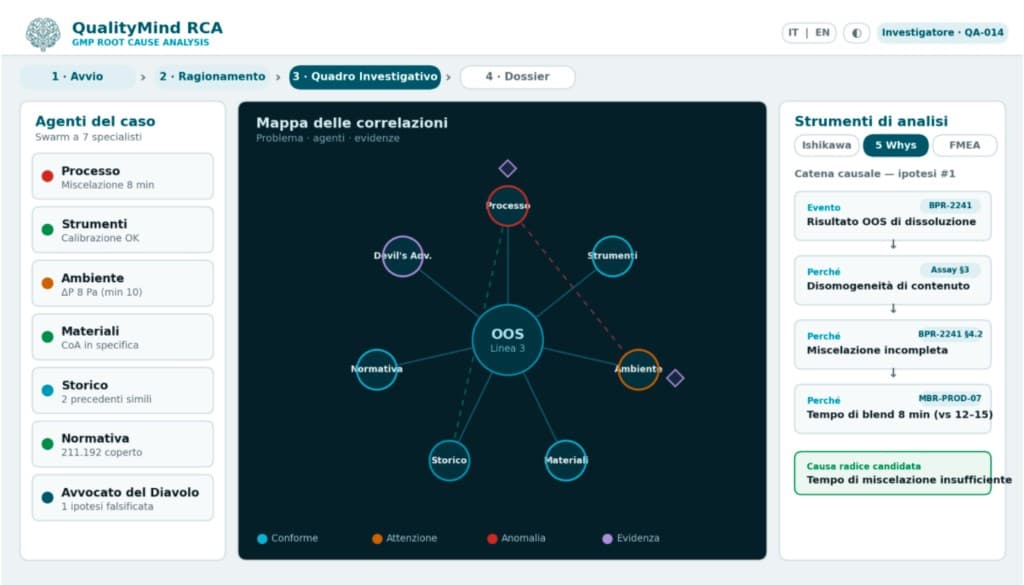Select the central OOS Linea 3 node

tap(507, 340)
